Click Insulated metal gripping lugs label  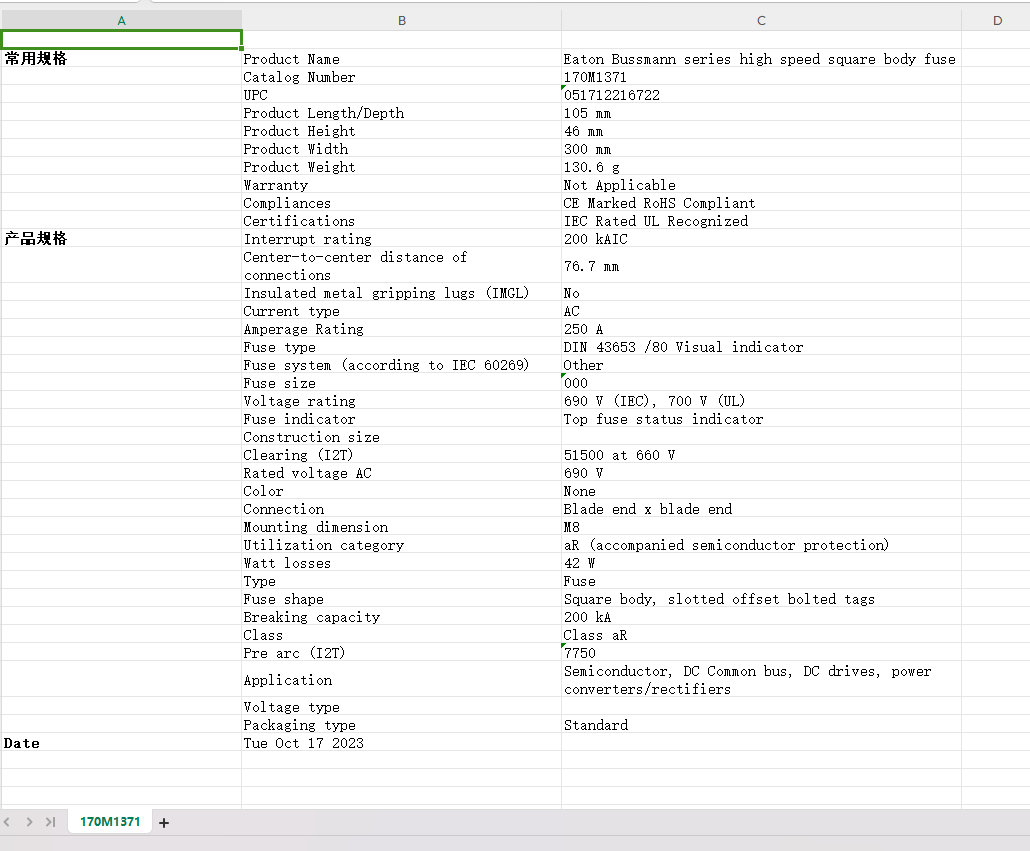pos(401,293)
